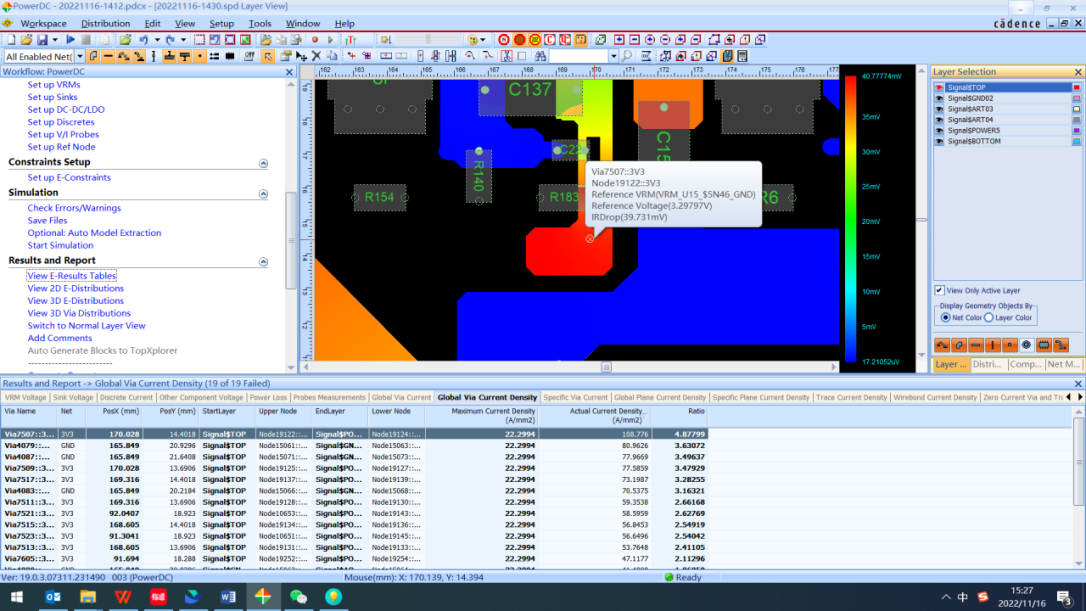Click the Start Simulation link

tap(60, 245)
